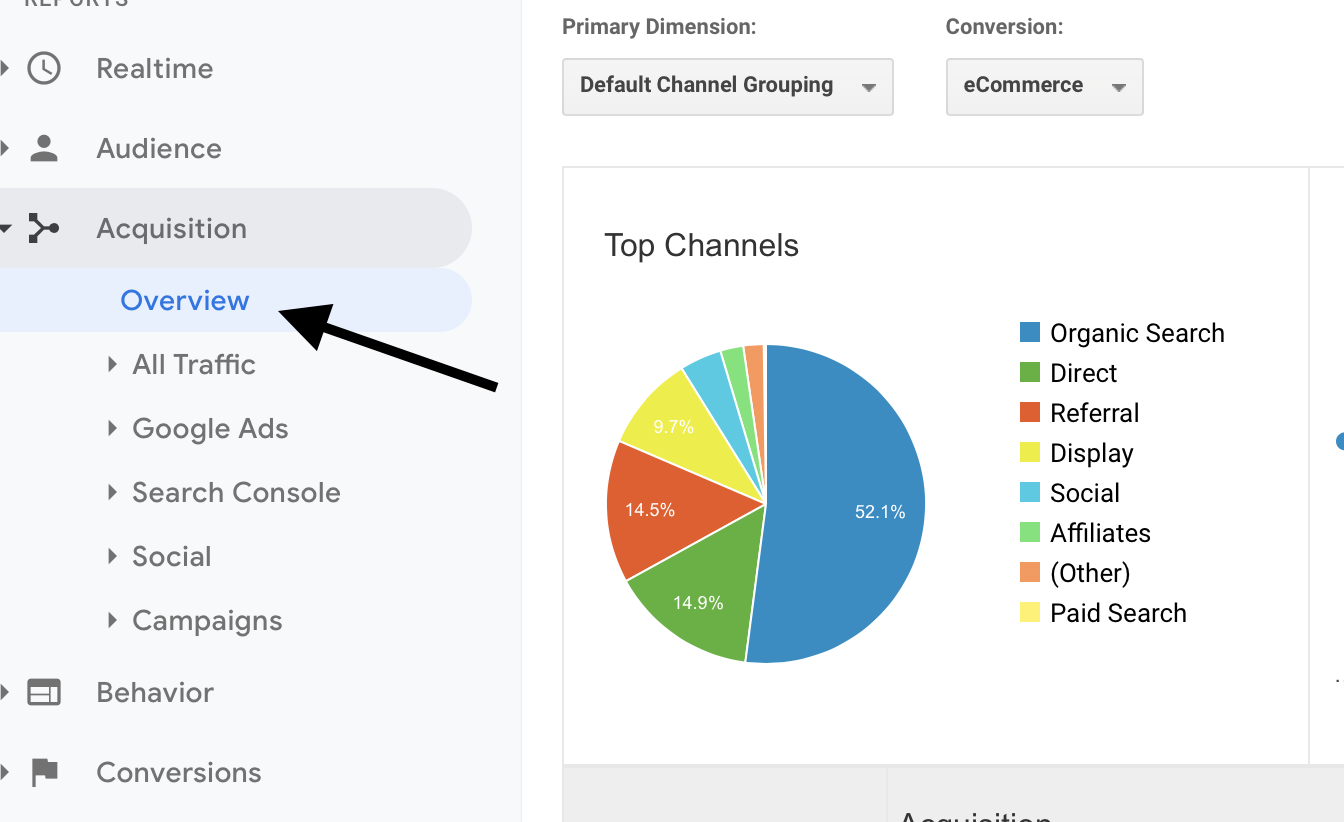Viewport: 1344px width, 822px height.
Task: Click the Conversion label above dropdown
Action: [1004, 27]
